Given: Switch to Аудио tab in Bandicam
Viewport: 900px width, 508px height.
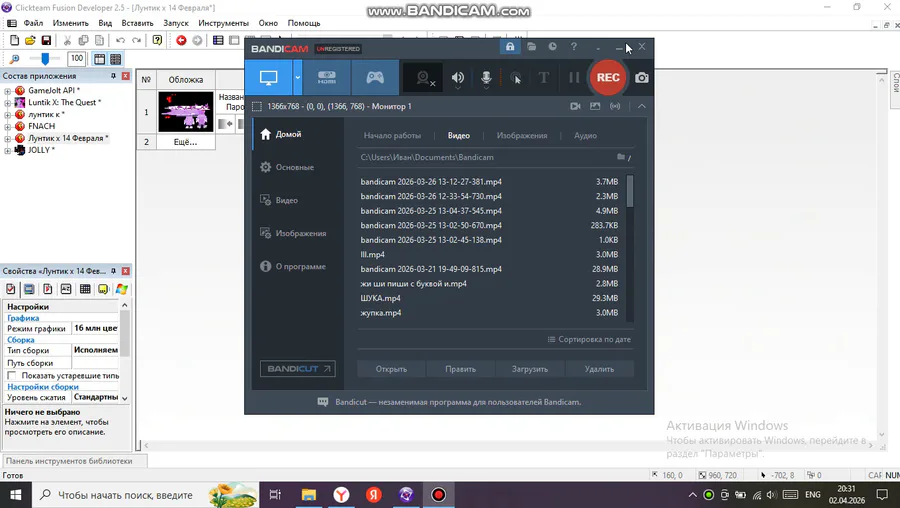Looking at the screenshot, I should click(x=585, y=135).
